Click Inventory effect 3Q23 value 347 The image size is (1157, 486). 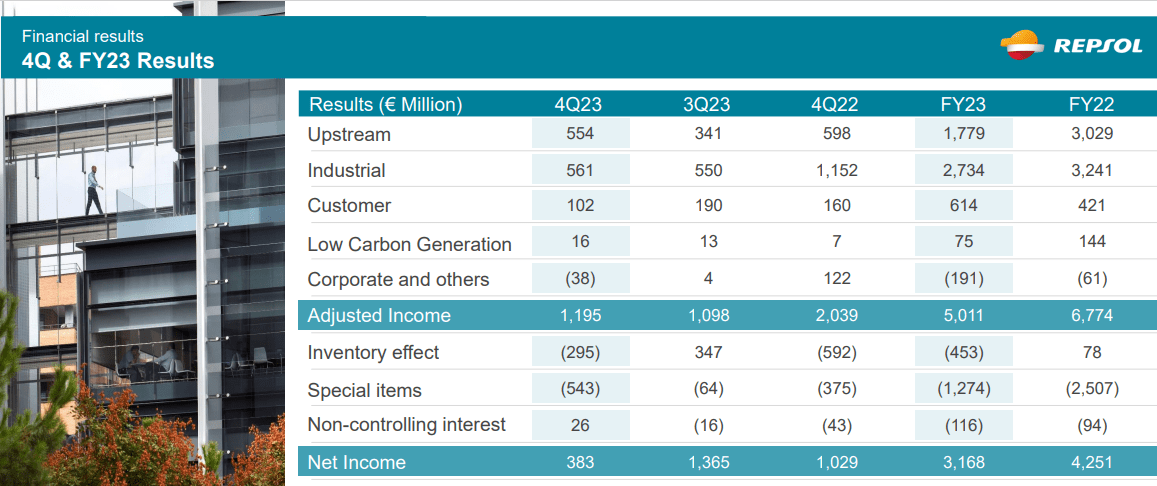pos(706,353)
